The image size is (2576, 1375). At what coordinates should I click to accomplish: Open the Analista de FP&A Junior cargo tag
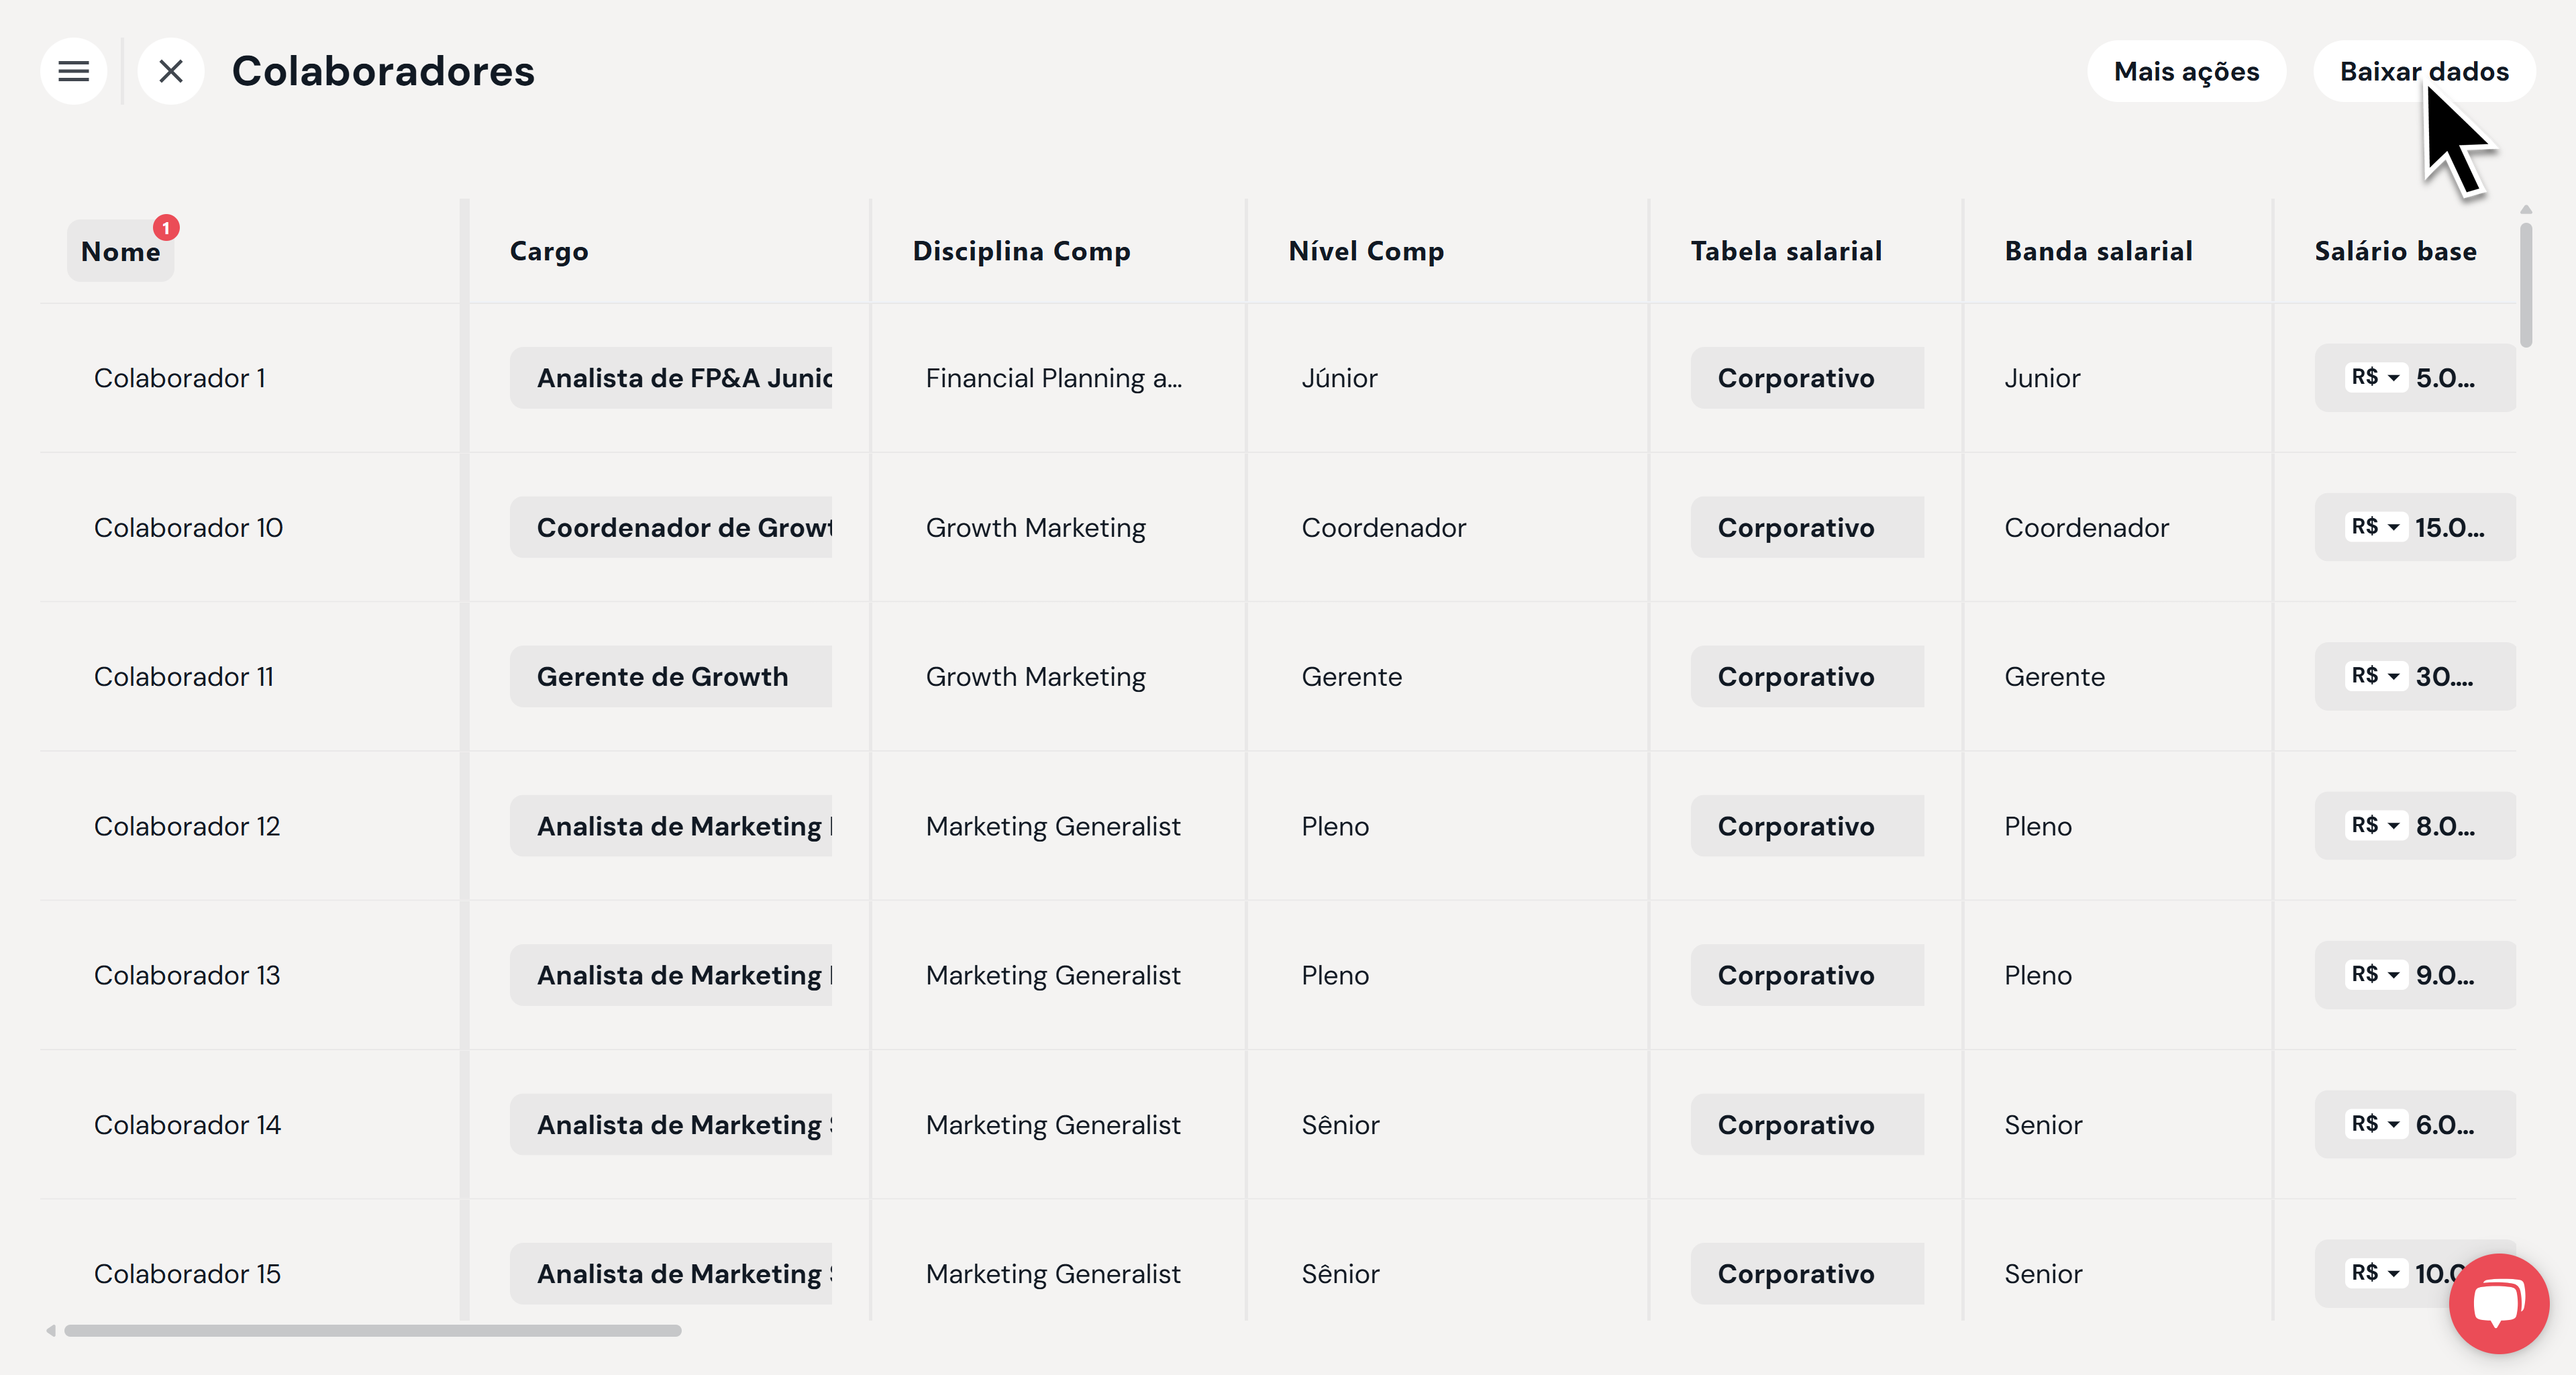coord(671,378)
